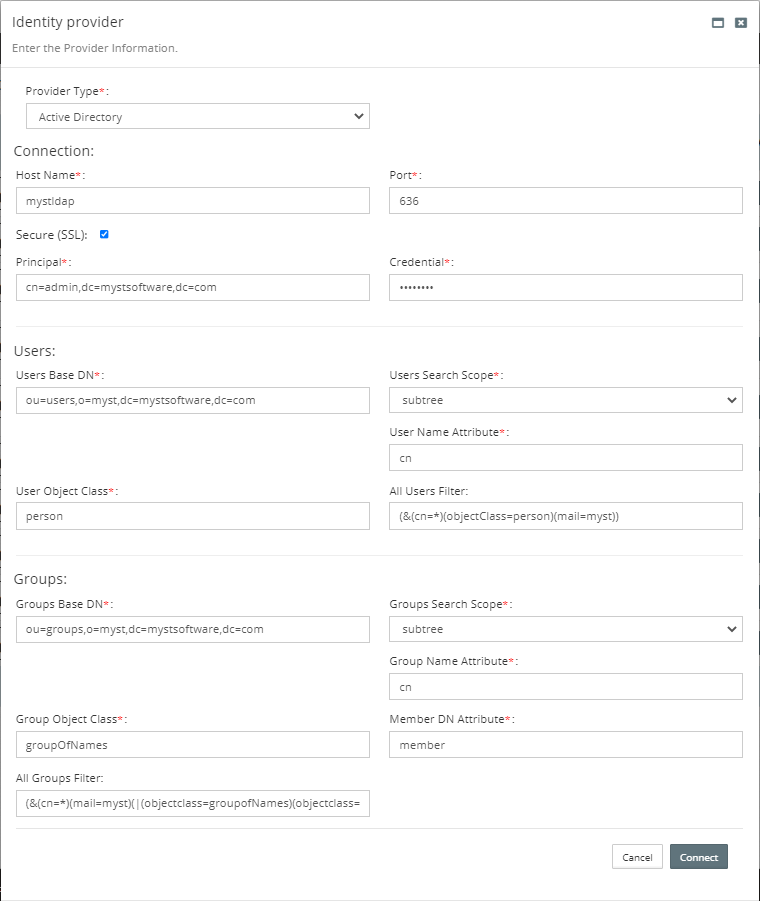Viewport: 760px width, 901px height.
Task: Focus the User Object Class field
Action: pyautogui.click(x=193, y=516)
